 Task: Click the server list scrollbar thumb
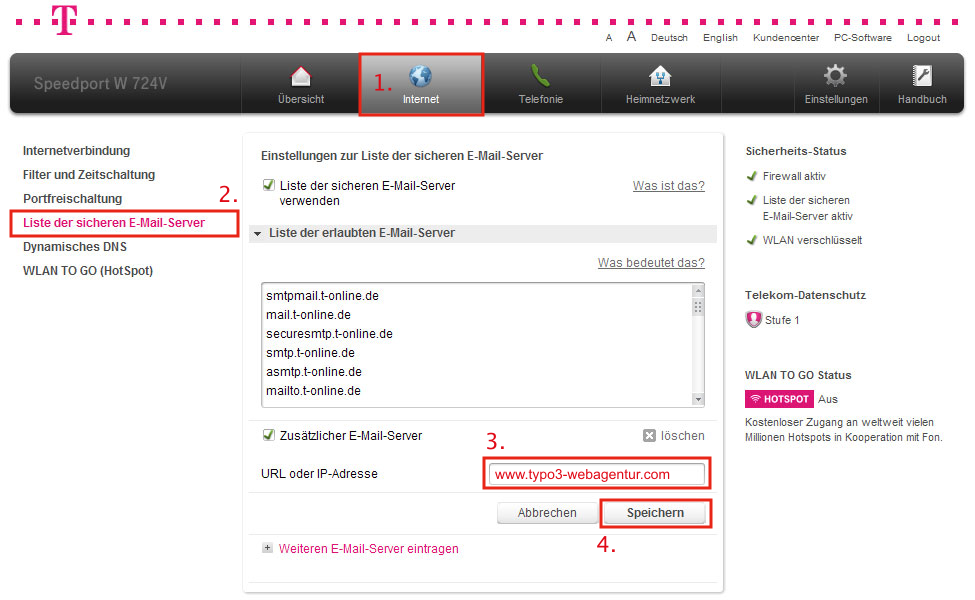pos(698,307)
